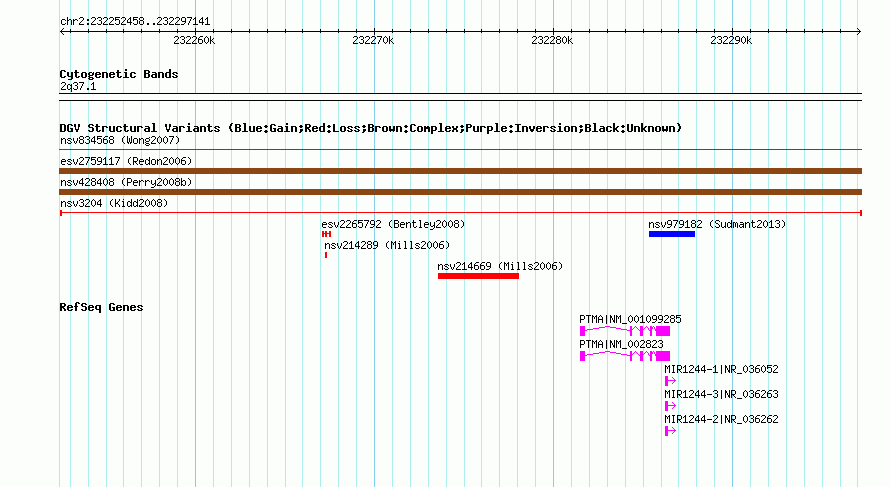This screenshot has width=890, height=487.
Task: Select the PTMA NM_001099285 transcript glyph
Action: pos(625,331)
